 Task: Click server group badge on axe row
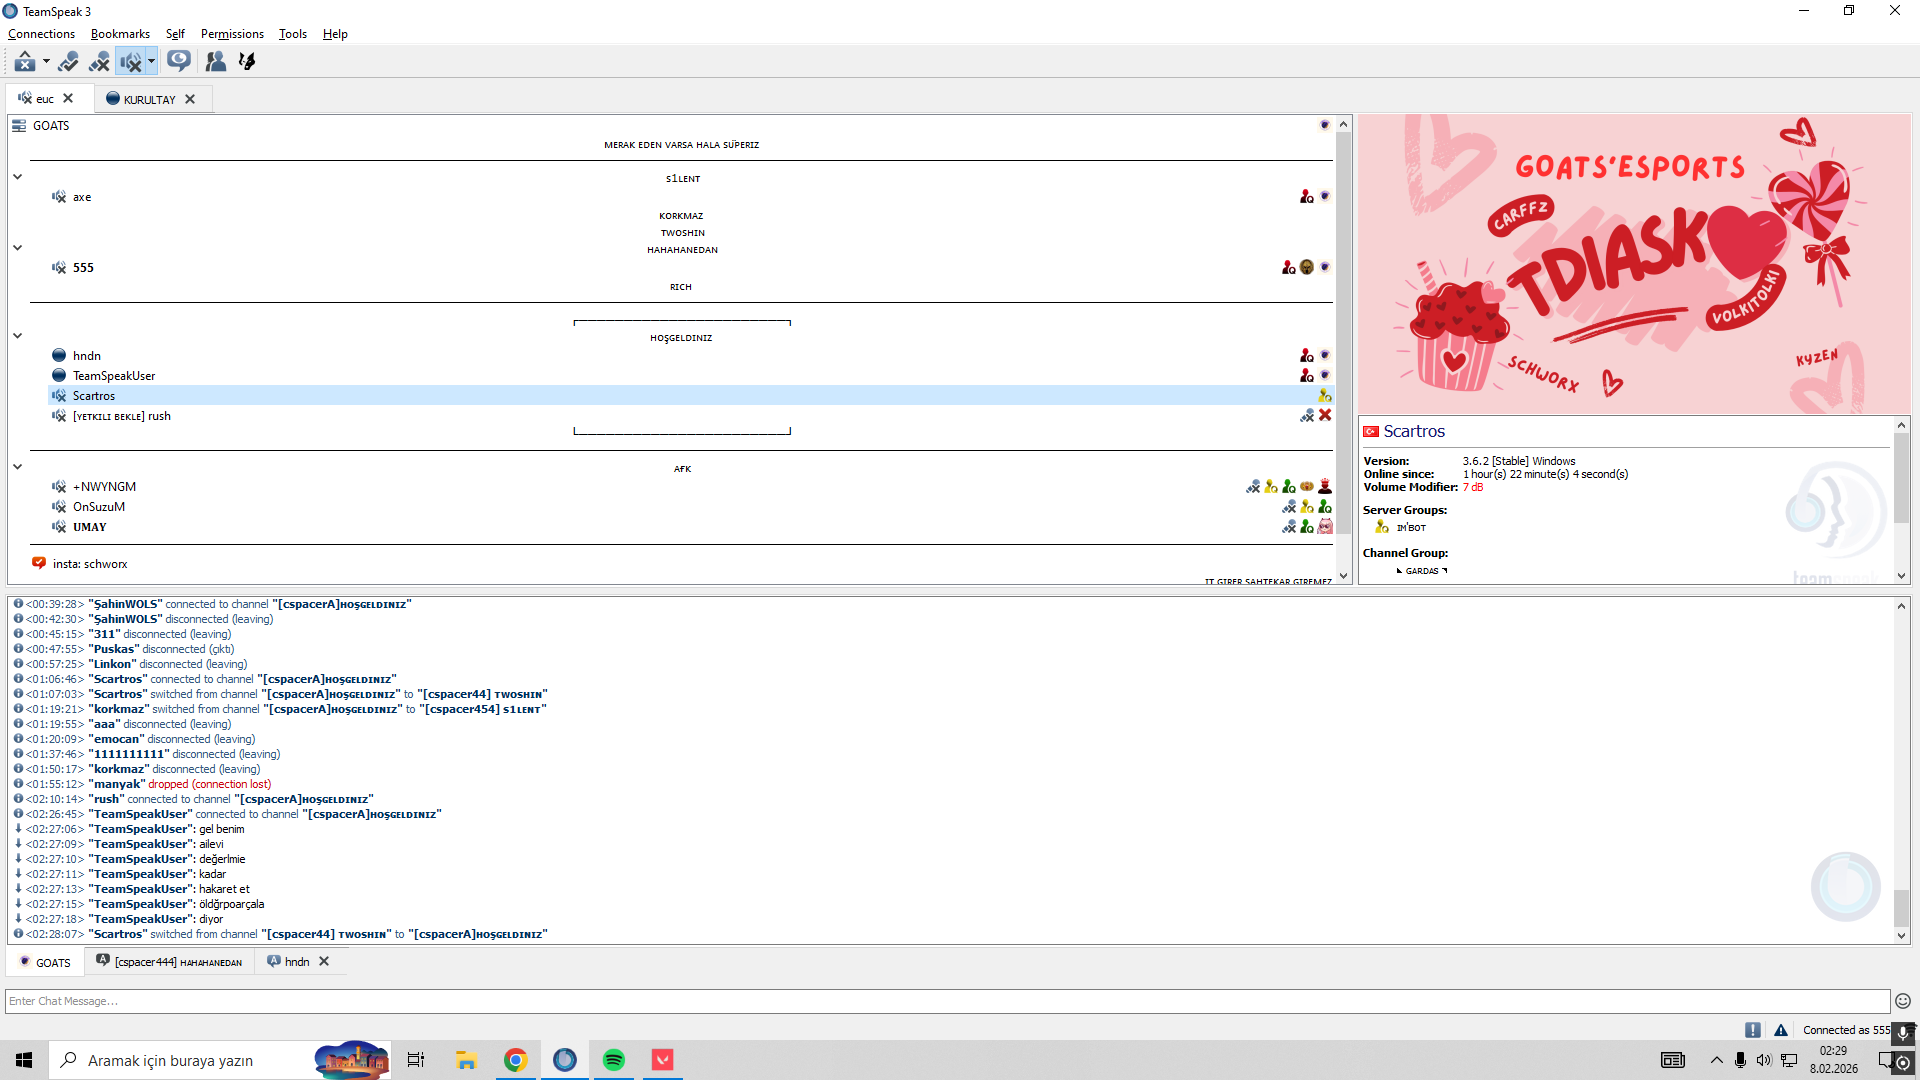click(x=1307, y=197)
